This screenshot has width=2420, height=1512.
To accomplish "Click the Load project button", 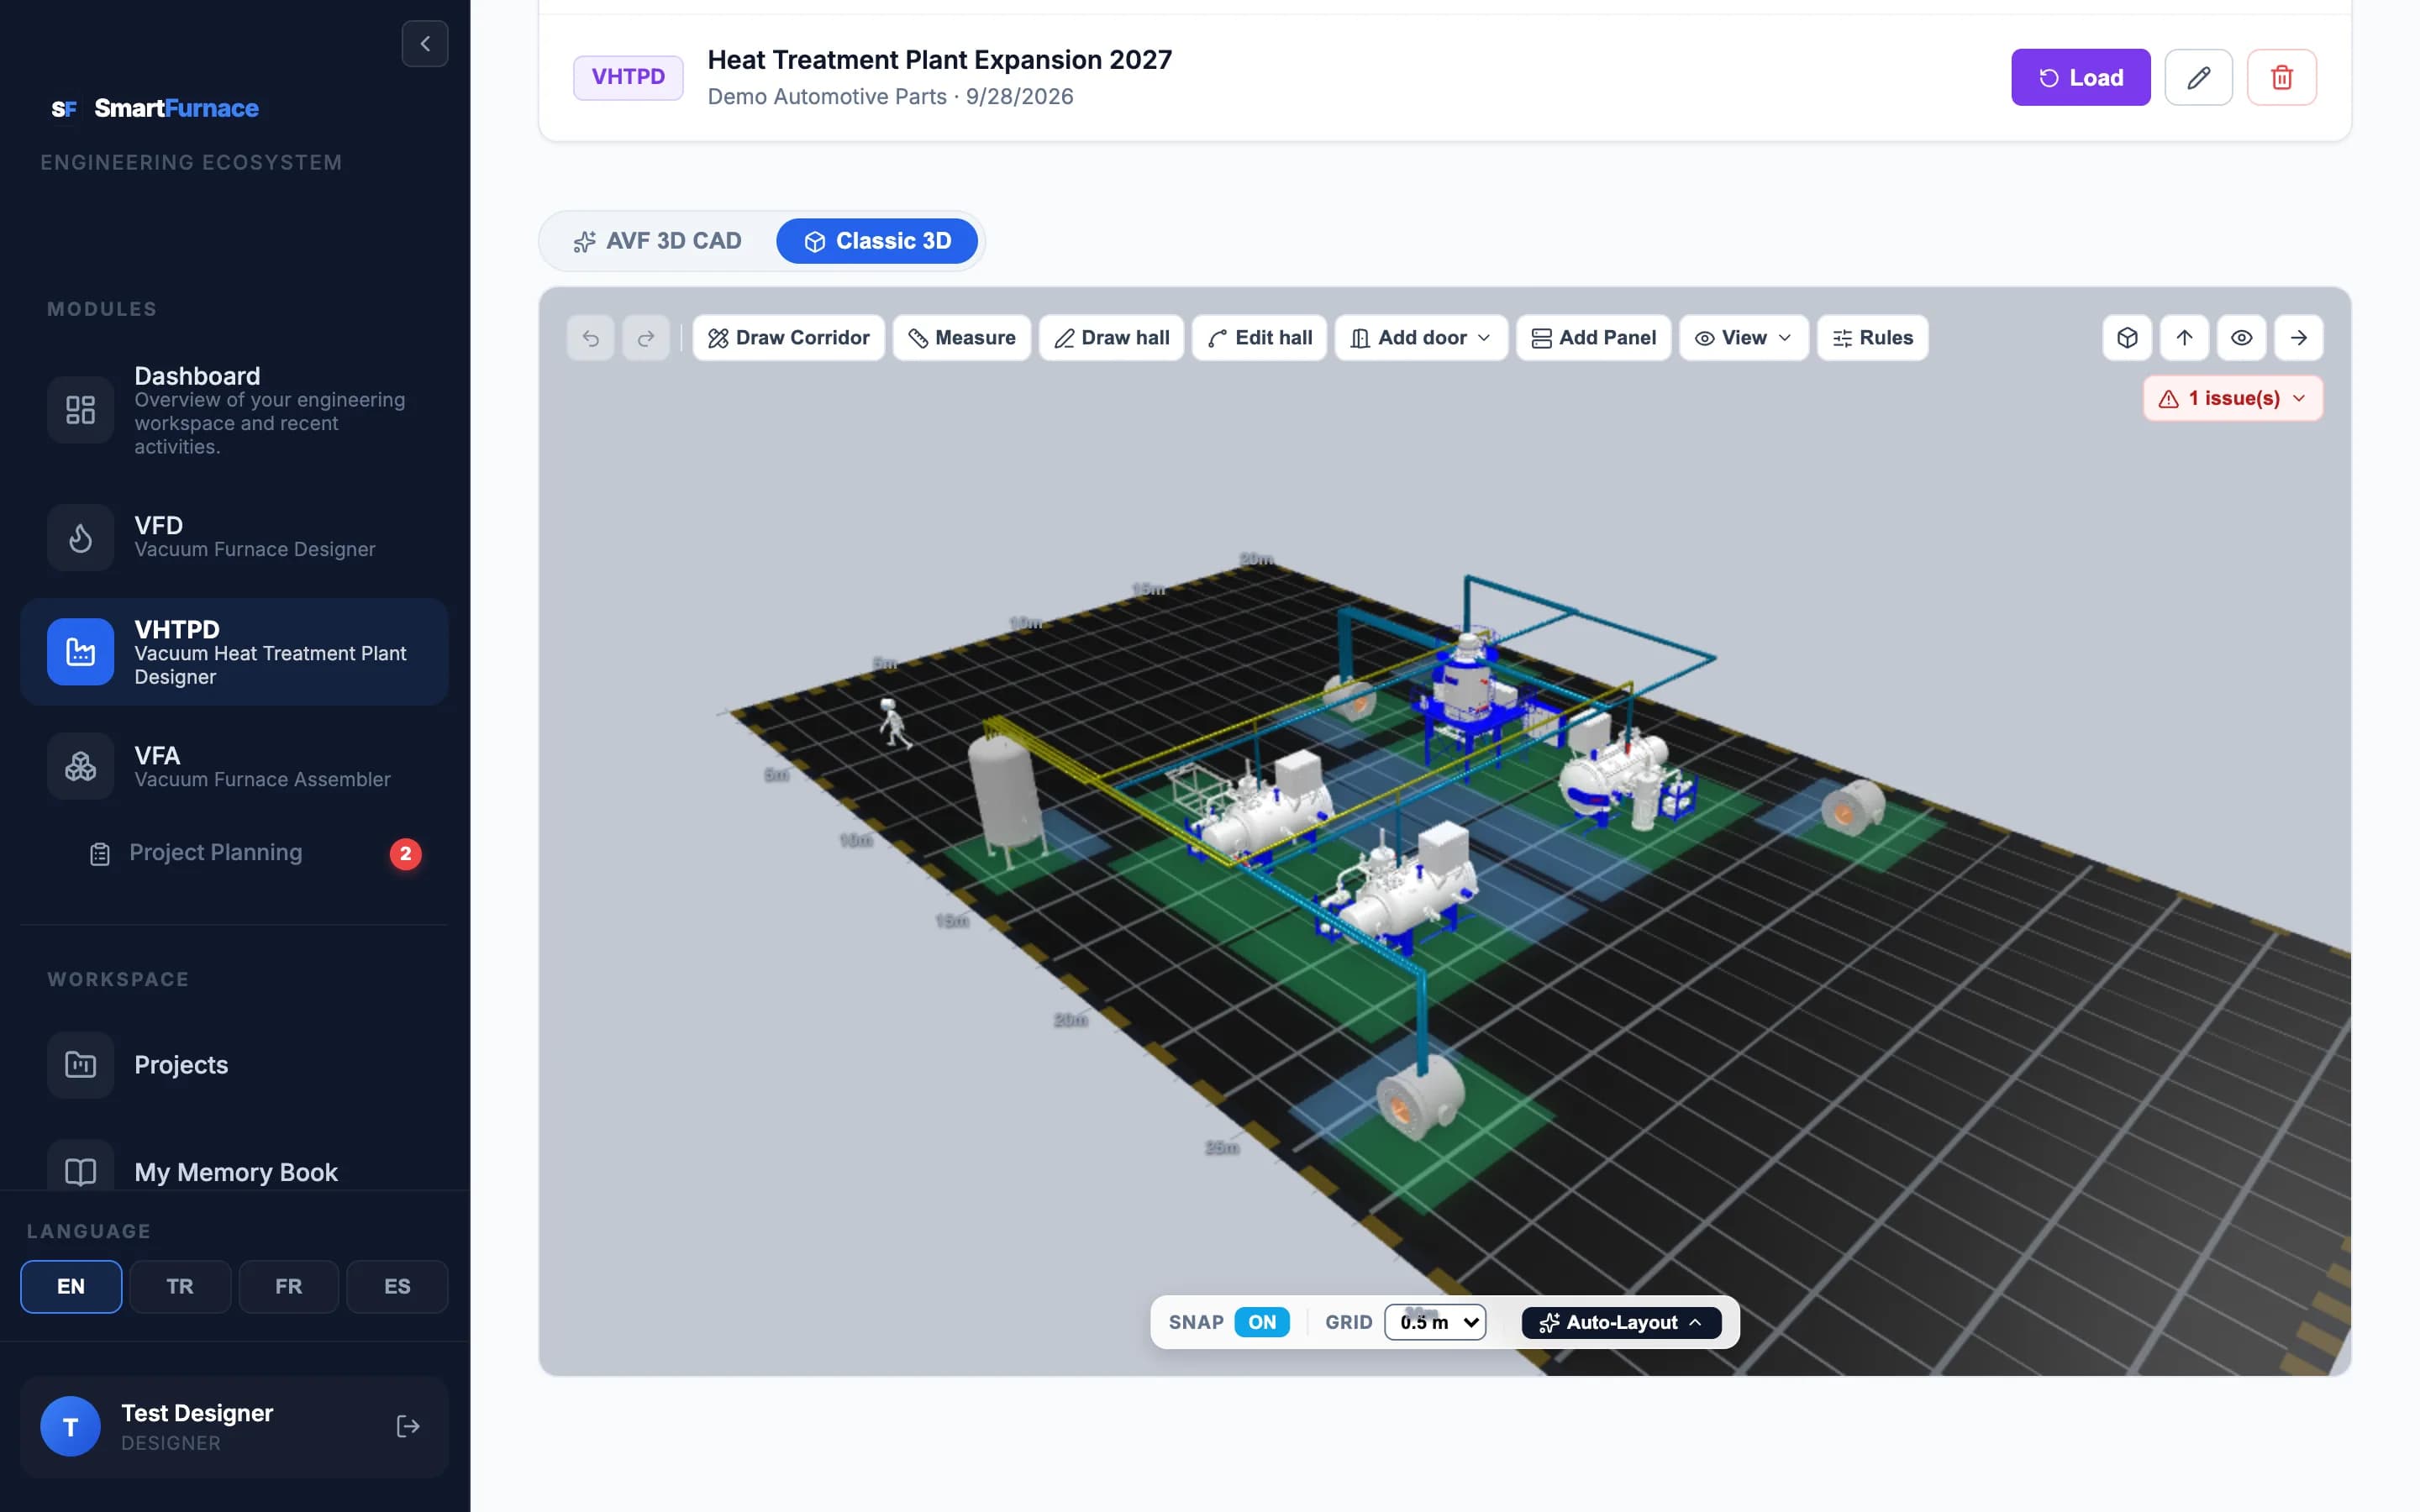I will click(x=2080, y=77).
